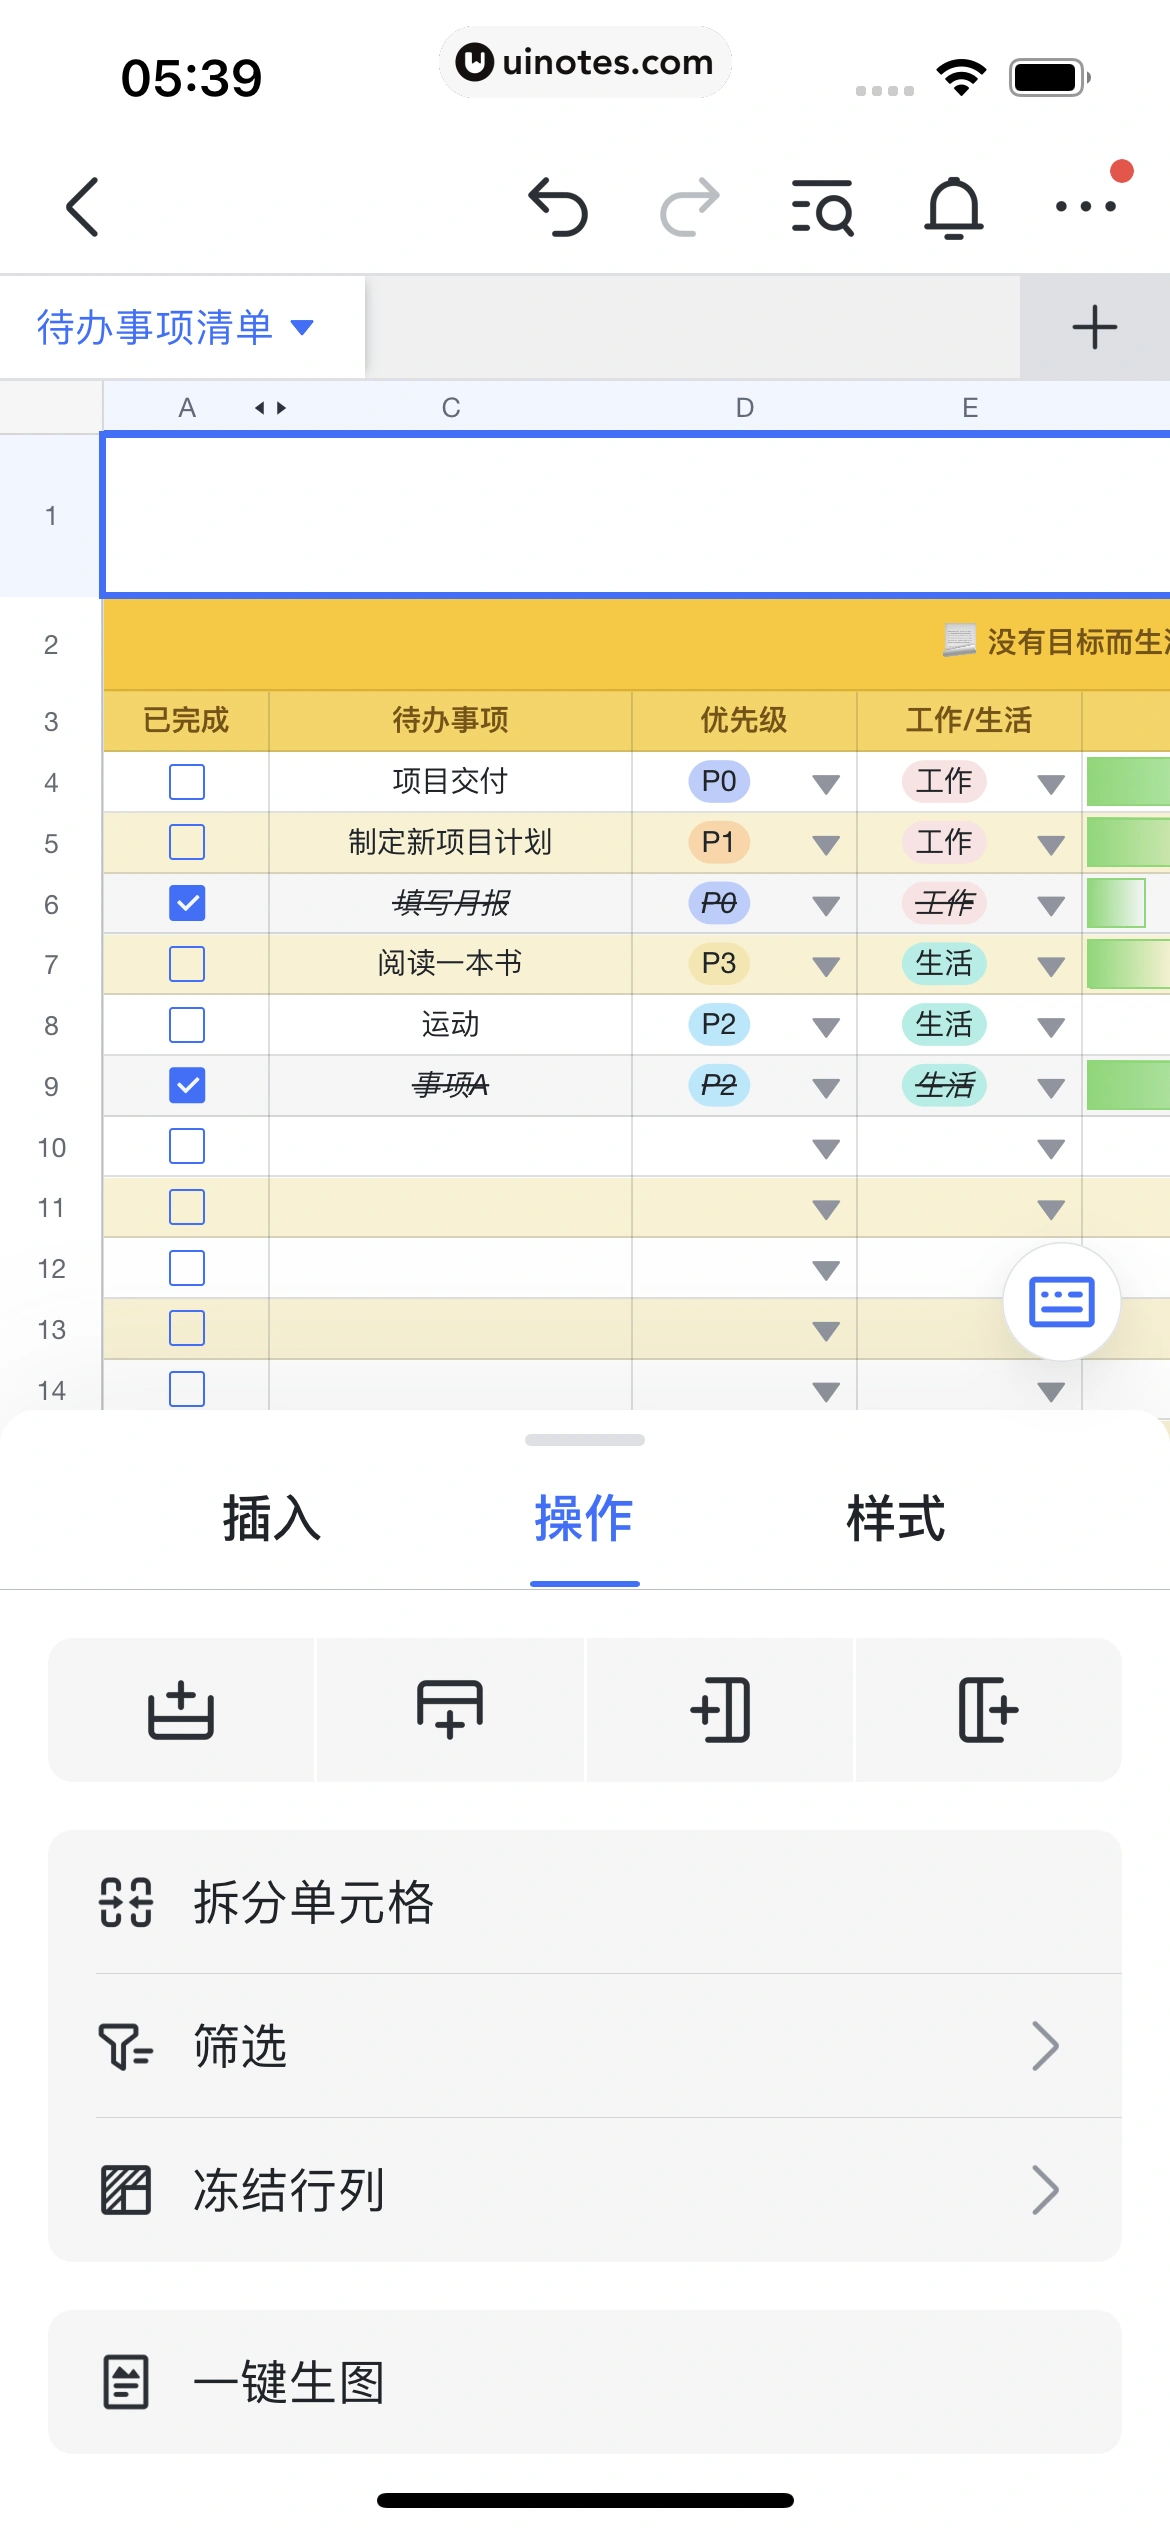Select the column D header
The image size is (1170, 2532).
tap(744, 408)
